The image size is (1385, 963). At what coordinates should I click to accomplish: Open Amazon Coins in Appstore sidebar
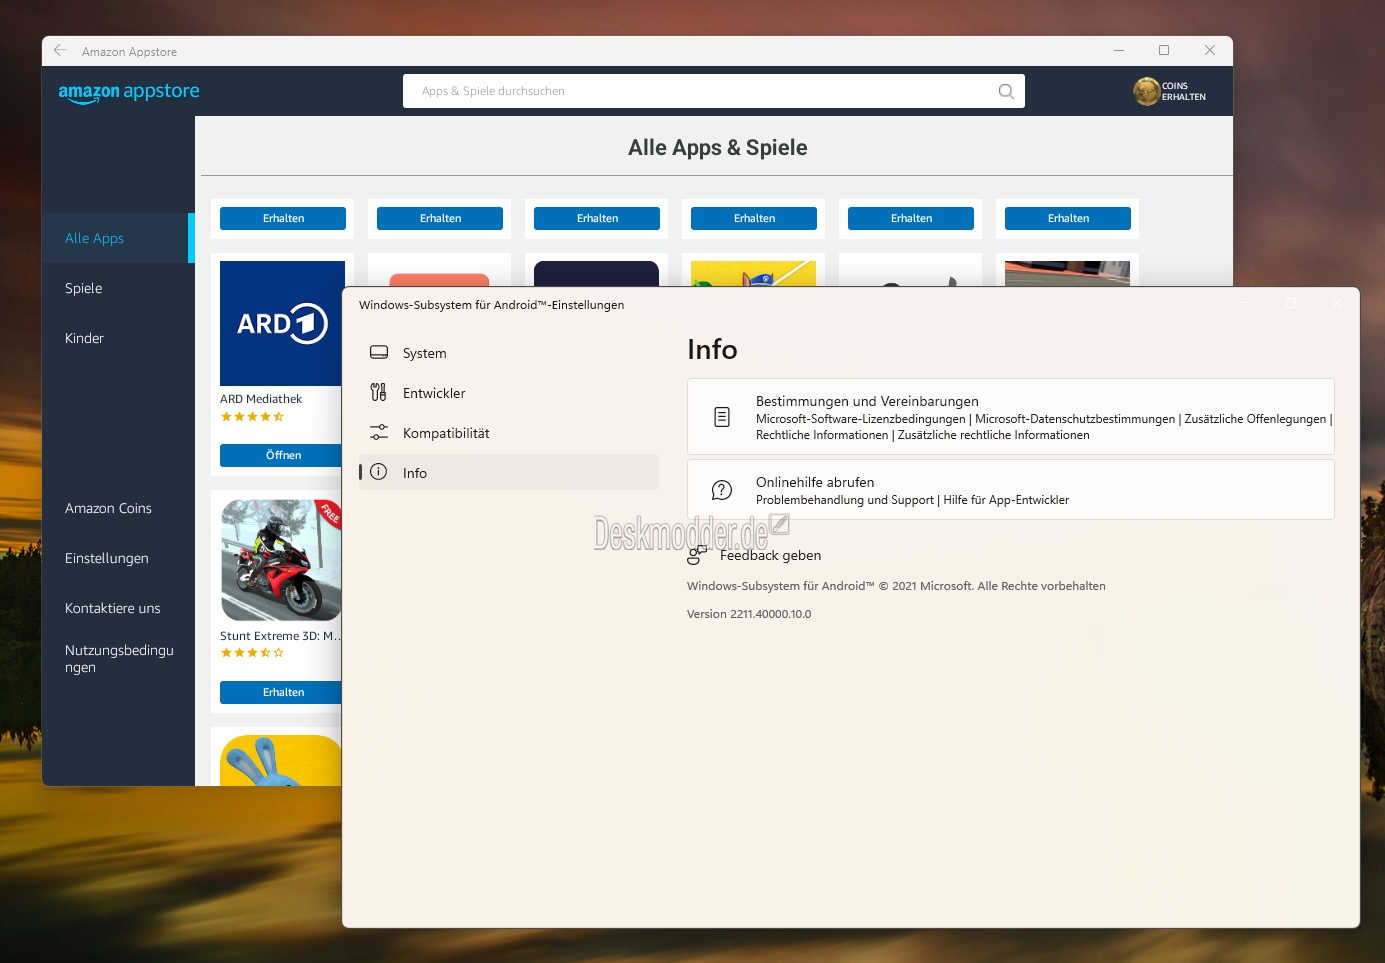pyautogui.click(x=118, y=508)
